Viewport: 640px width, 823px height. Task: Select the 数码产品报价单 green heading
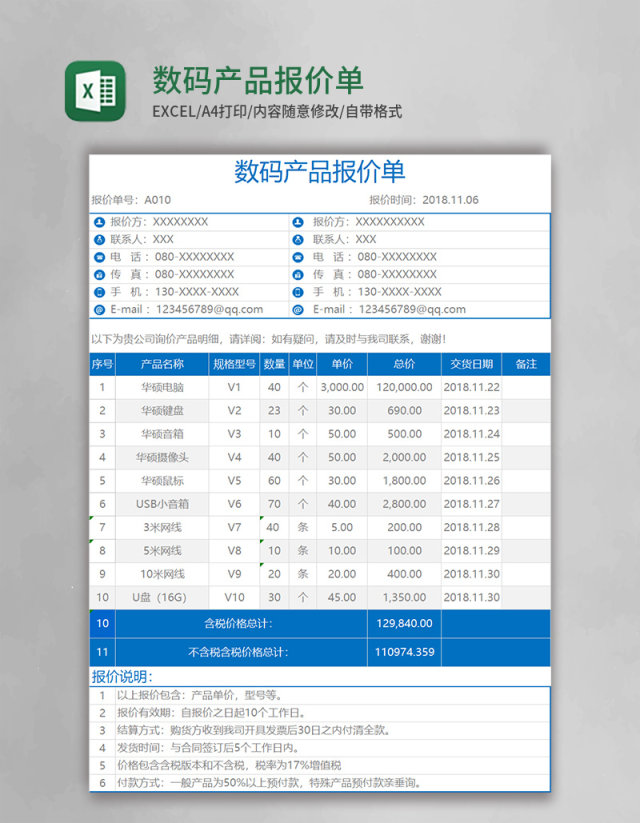point(258,80)
